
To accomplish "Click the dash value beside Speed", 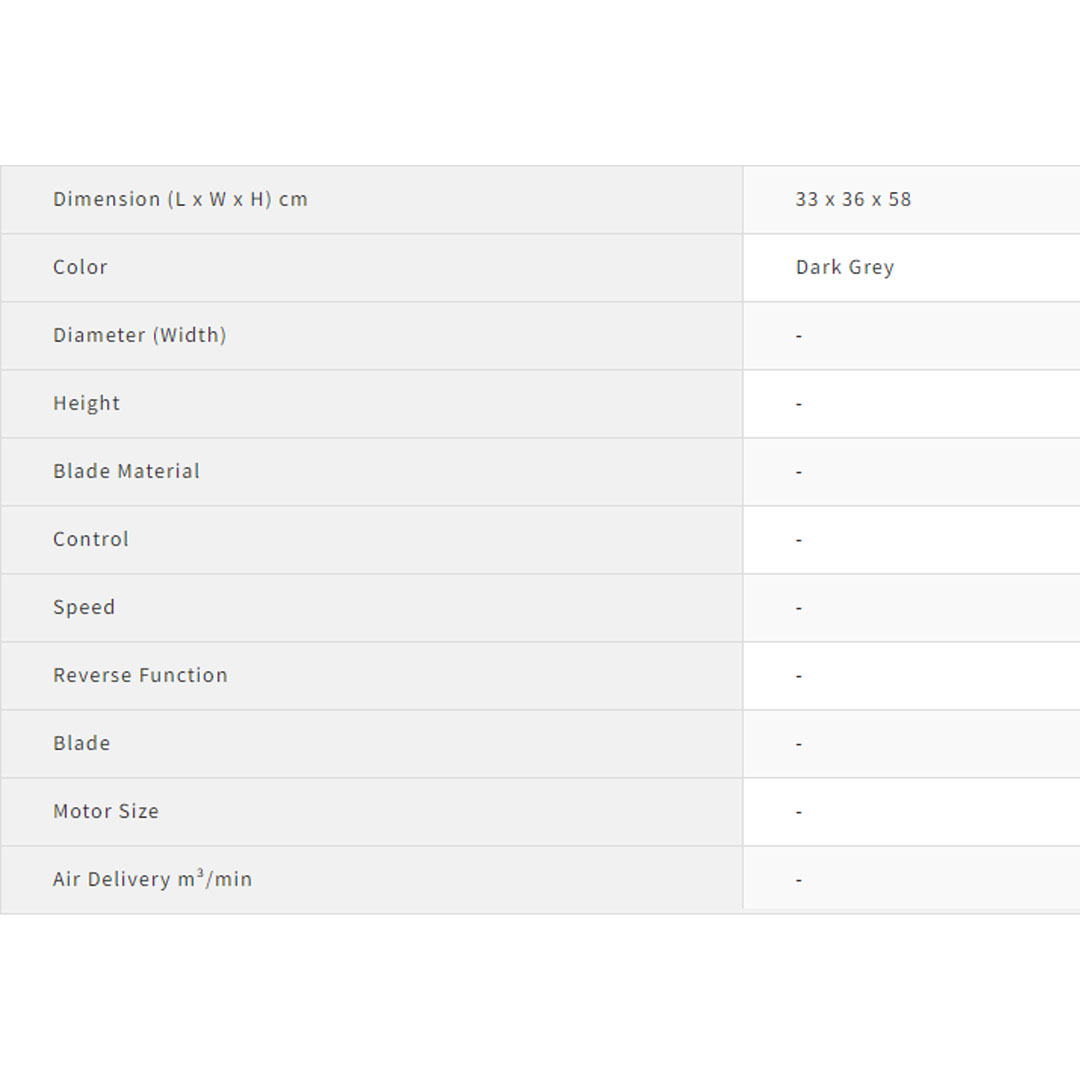I will (799, 608).
